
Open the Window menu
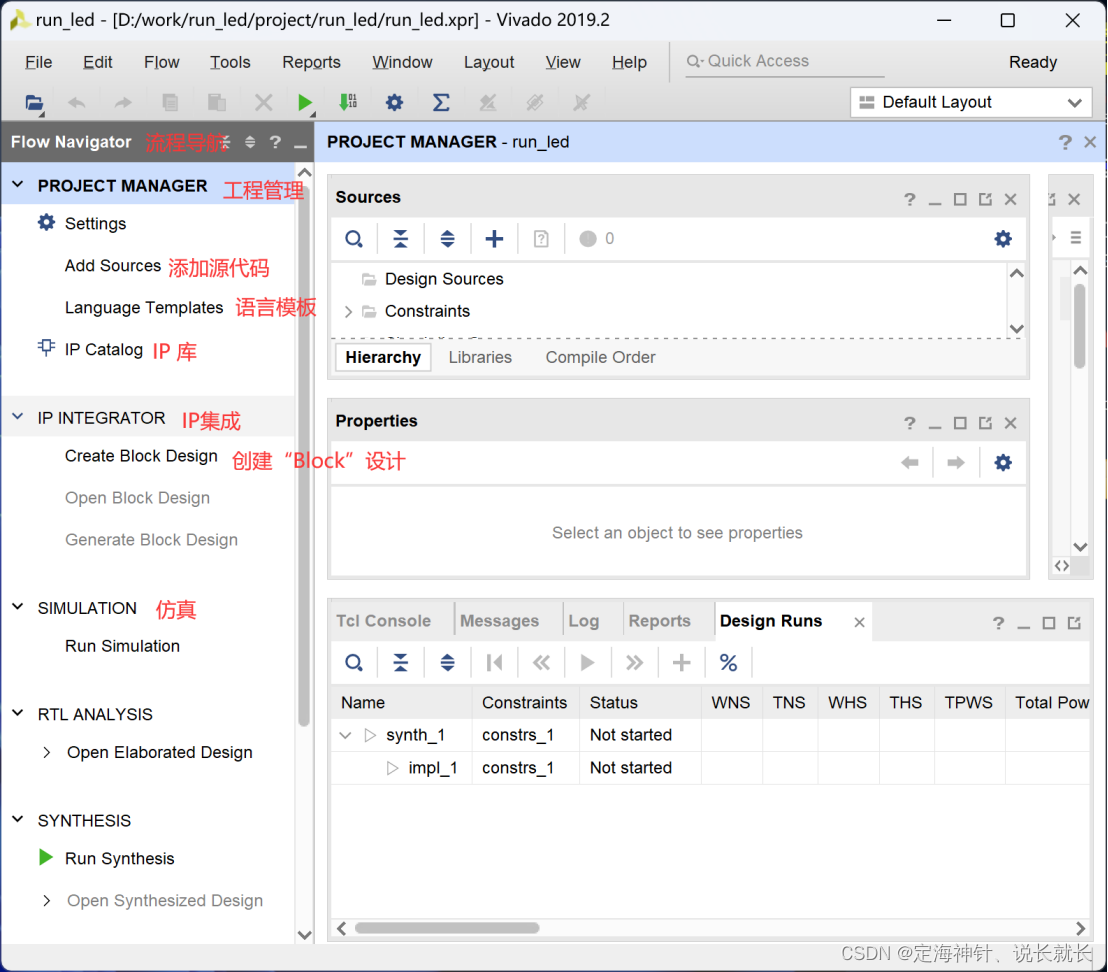pyautogui.click(x=402, y=62)
